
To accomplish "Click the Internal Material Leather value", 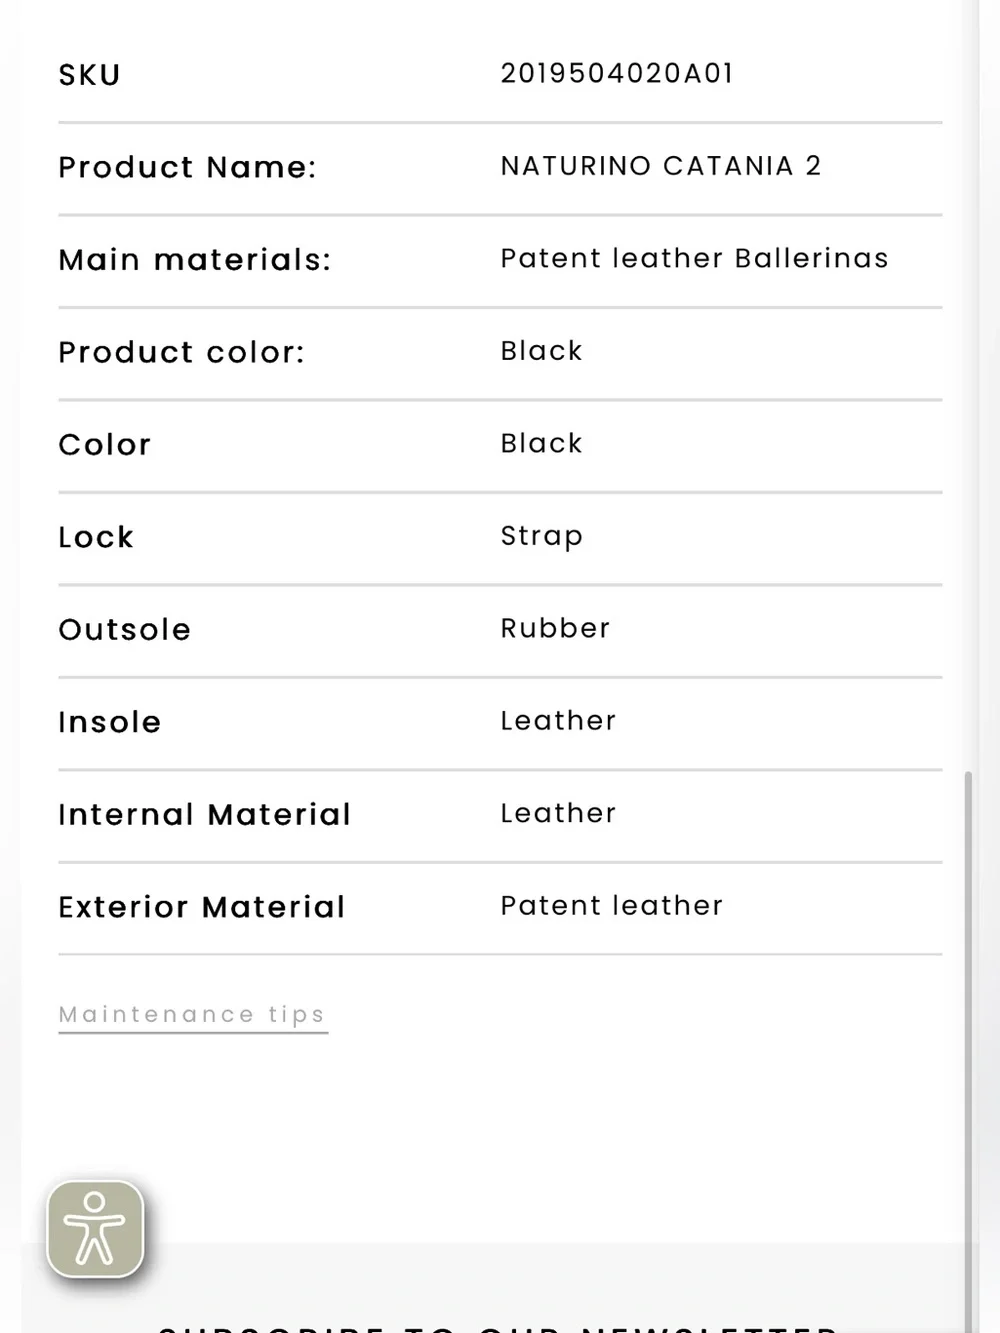I will tap(558, 813).
